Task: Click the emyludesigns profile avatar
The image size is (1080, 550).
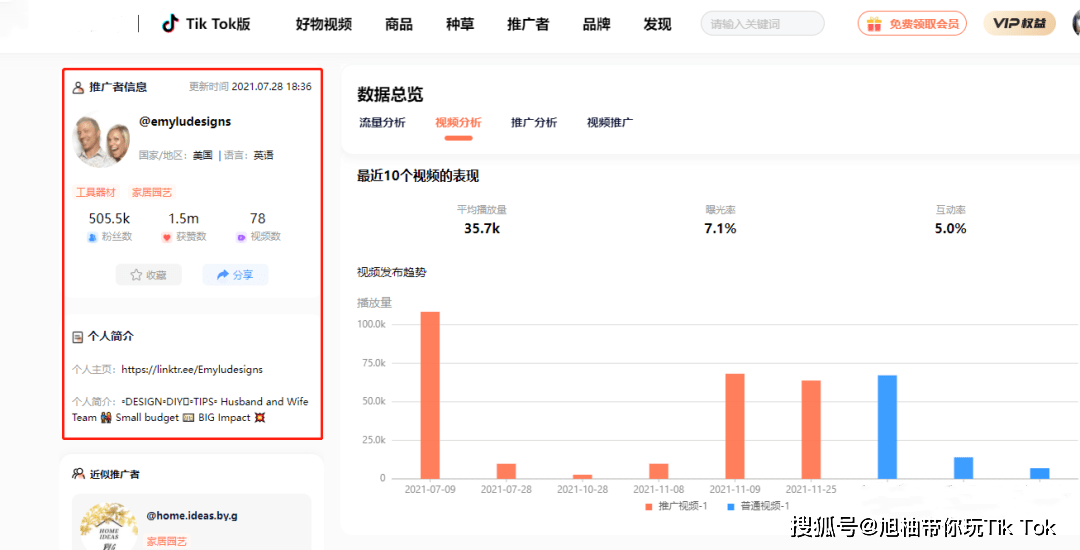Action: 103,140
